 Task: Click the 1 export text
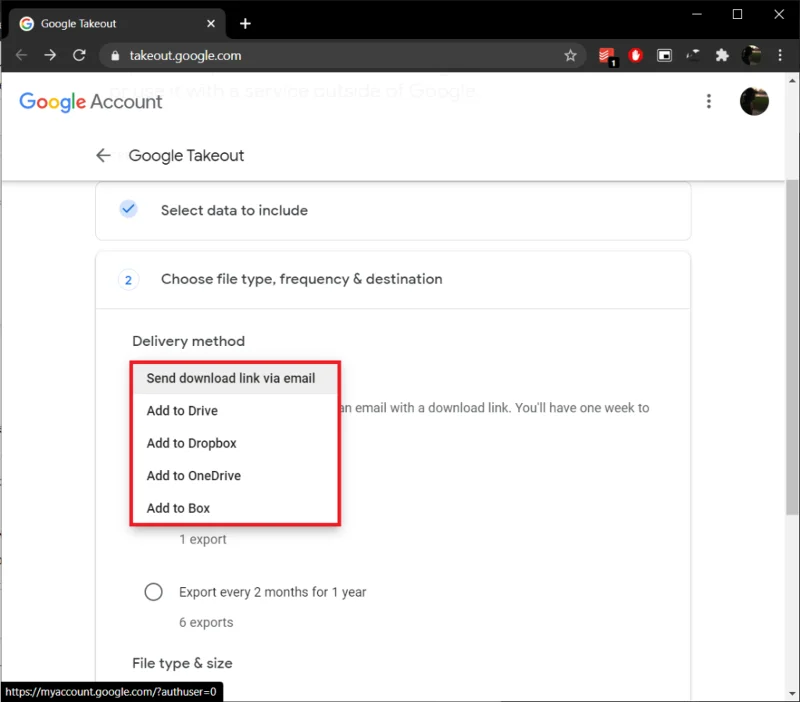tap(203, 539)
